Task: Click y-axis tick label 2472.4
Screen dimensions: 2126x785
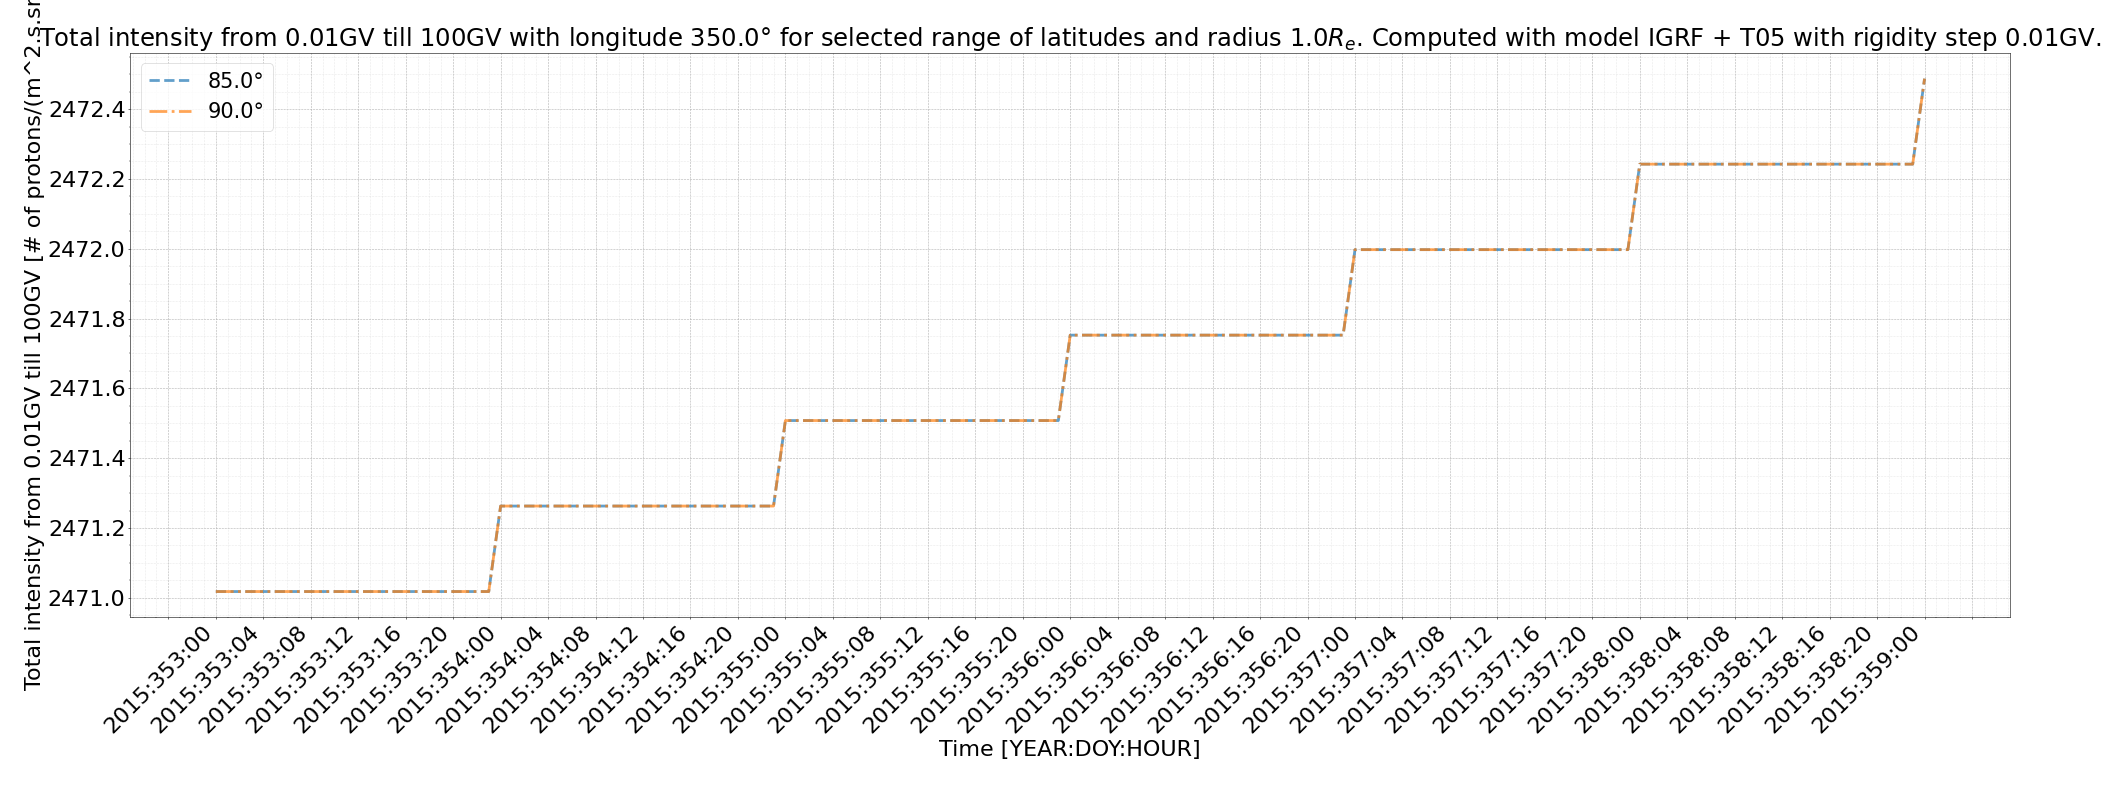Action: [88, 109]
